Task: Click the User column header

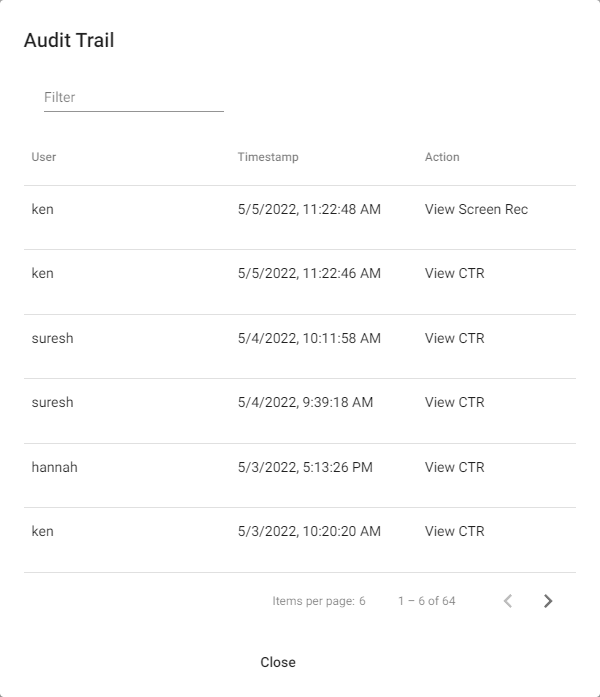Action: point(44,157)
